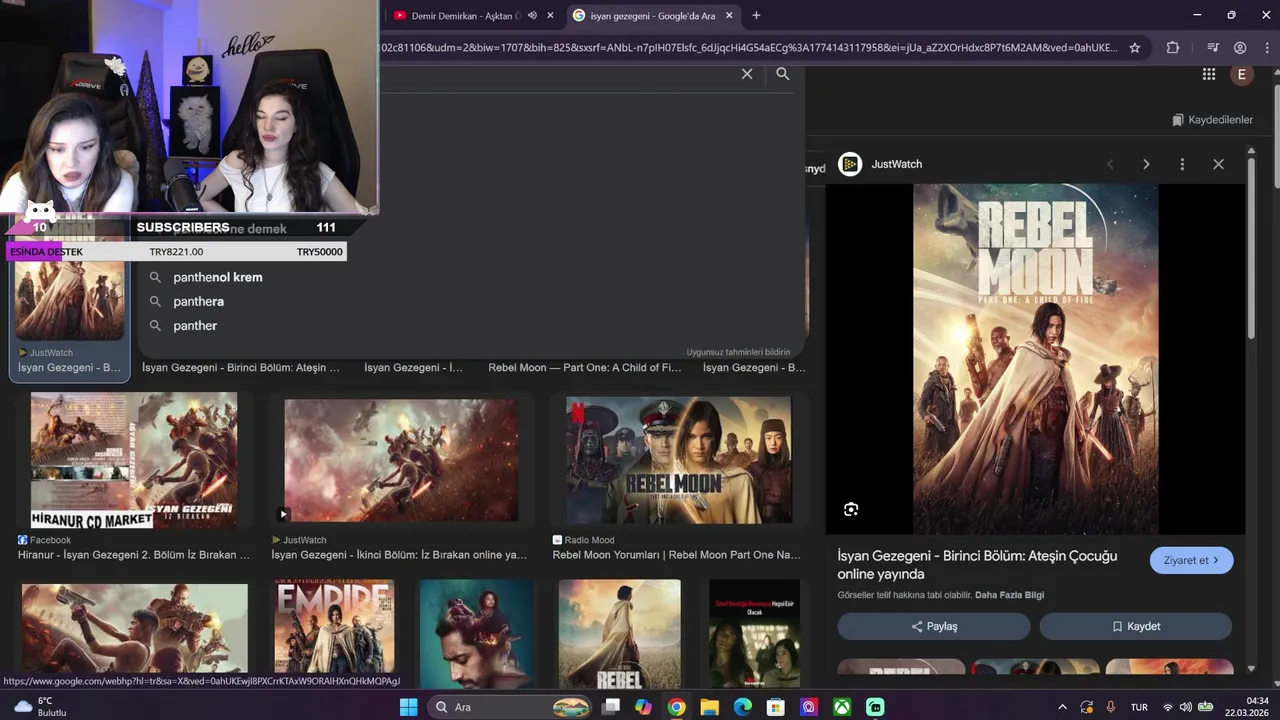Open the media controls icon in toolbar
This screenshot has width=1280, height=720.
point(1213,47)
